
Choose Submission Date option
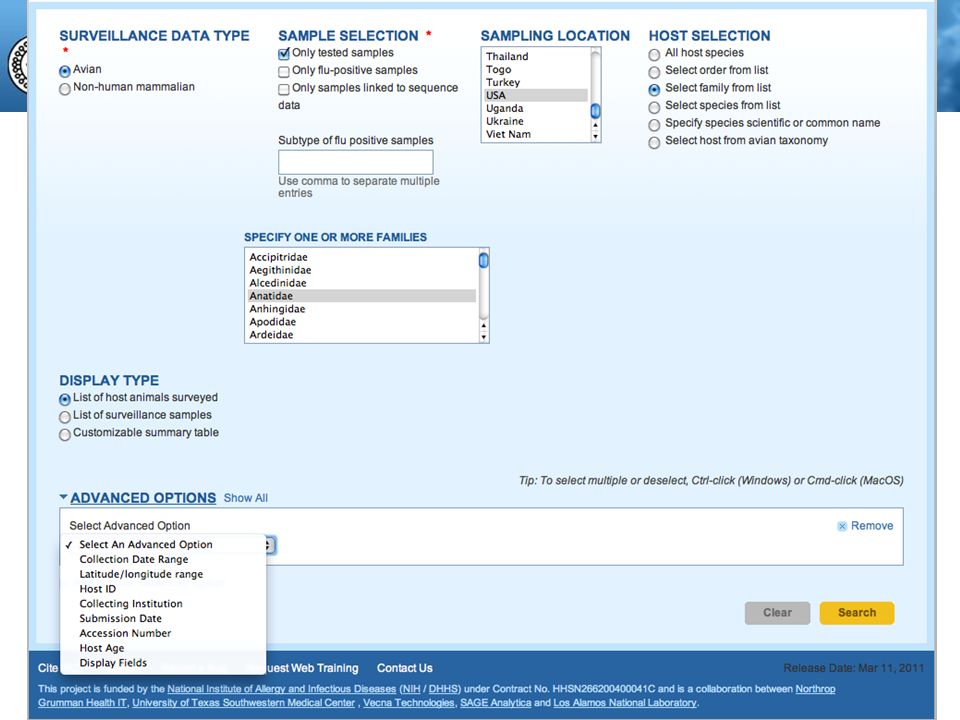[163, 618]
